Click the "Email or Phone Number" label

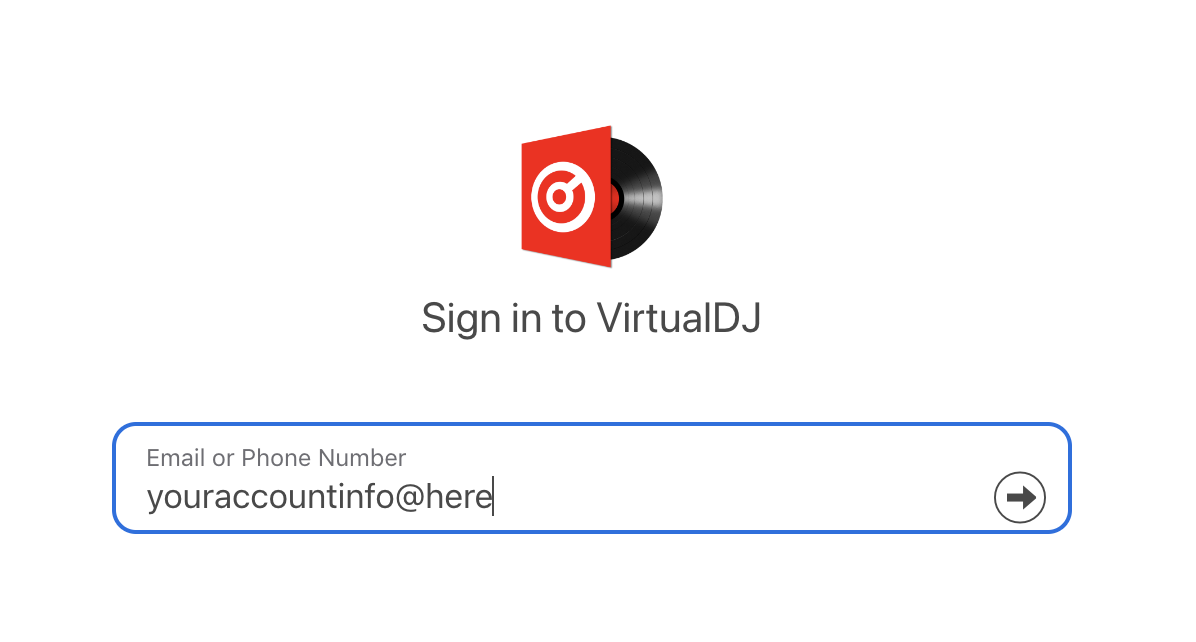[276, 457]
